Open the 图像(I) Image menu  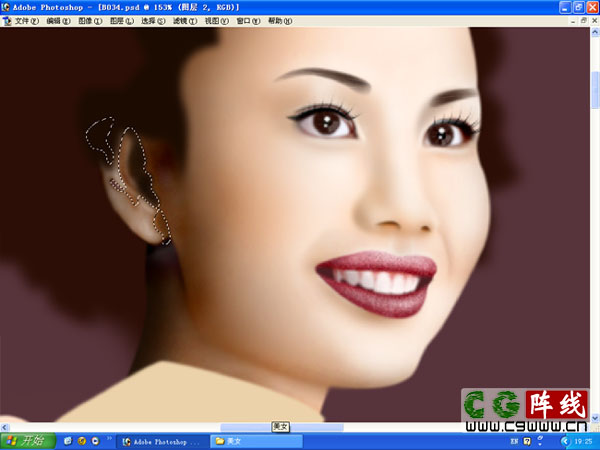coord(90,21)
